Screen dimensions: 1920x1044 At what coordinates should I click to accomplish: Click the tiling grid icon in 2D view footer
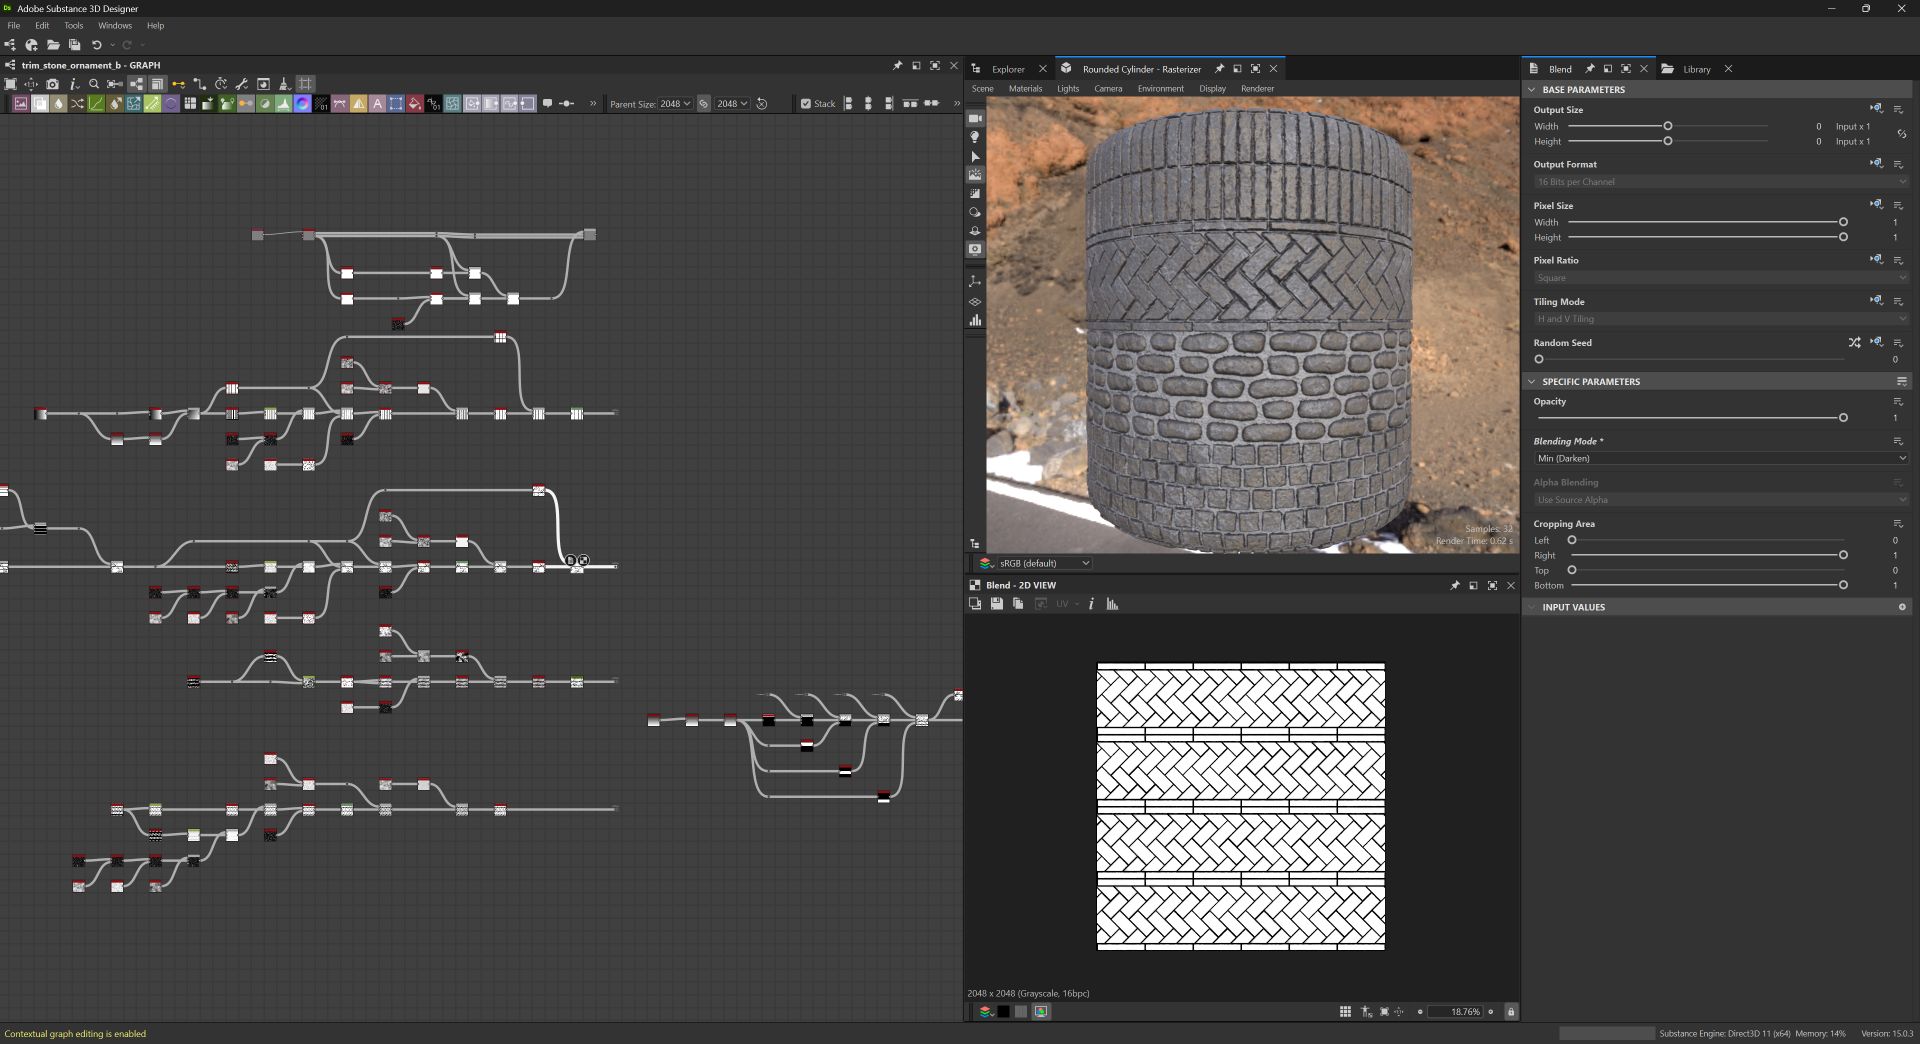coord(1345,1012)
